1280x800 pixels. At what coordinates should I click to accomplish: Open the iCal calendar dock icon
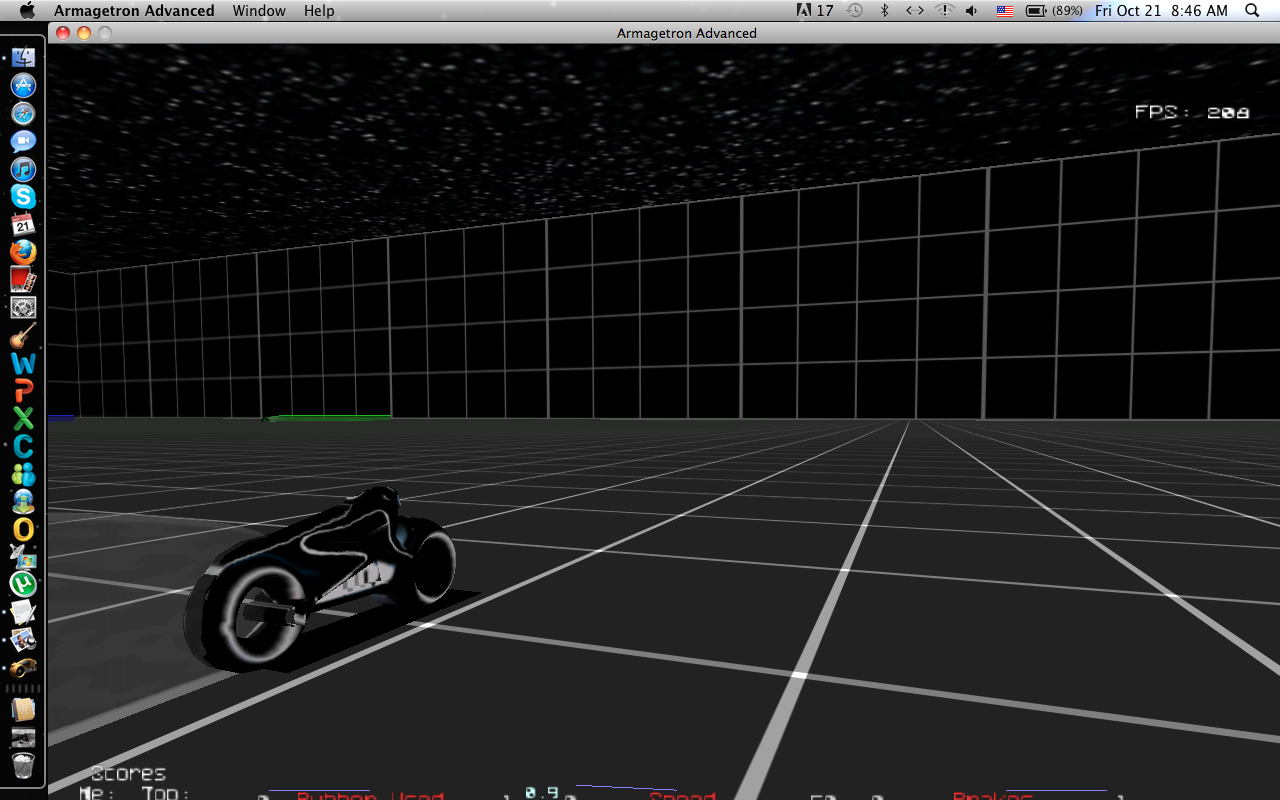pos(23,225)
